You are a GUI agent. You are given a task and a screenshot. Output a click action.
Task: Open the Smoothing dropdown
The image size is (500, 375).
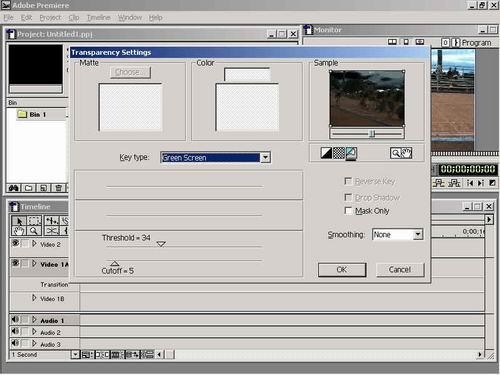tap(418, 234)
